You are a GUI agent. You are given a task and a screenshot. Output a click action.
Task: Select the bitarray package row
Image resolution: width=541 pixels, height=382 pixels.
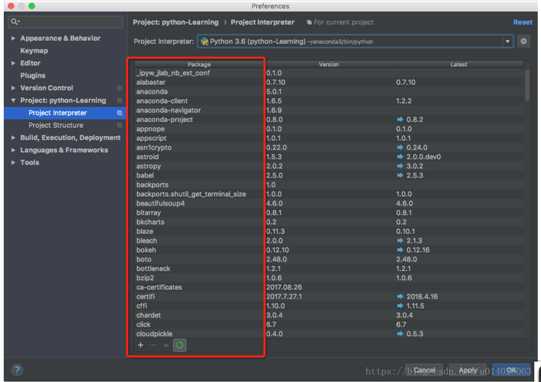pos(329,213)
